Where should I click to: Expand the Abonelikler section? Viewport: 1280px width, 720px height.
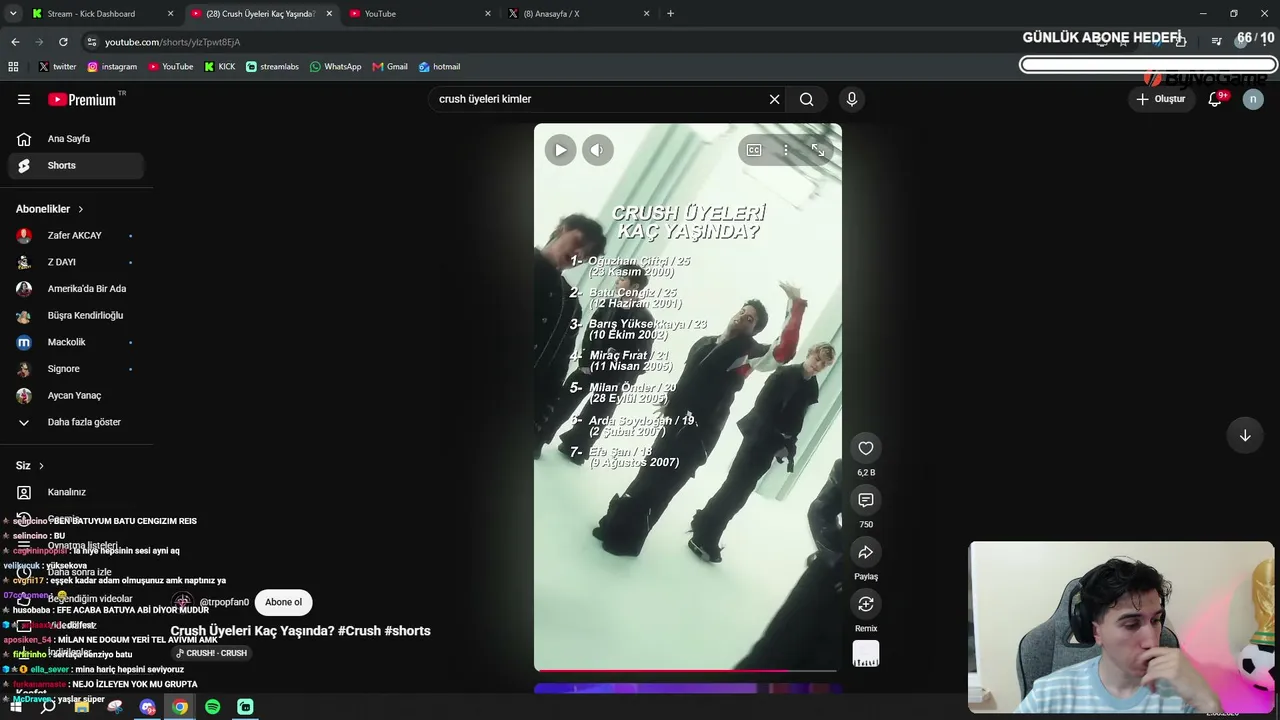[x=50, y=209]
